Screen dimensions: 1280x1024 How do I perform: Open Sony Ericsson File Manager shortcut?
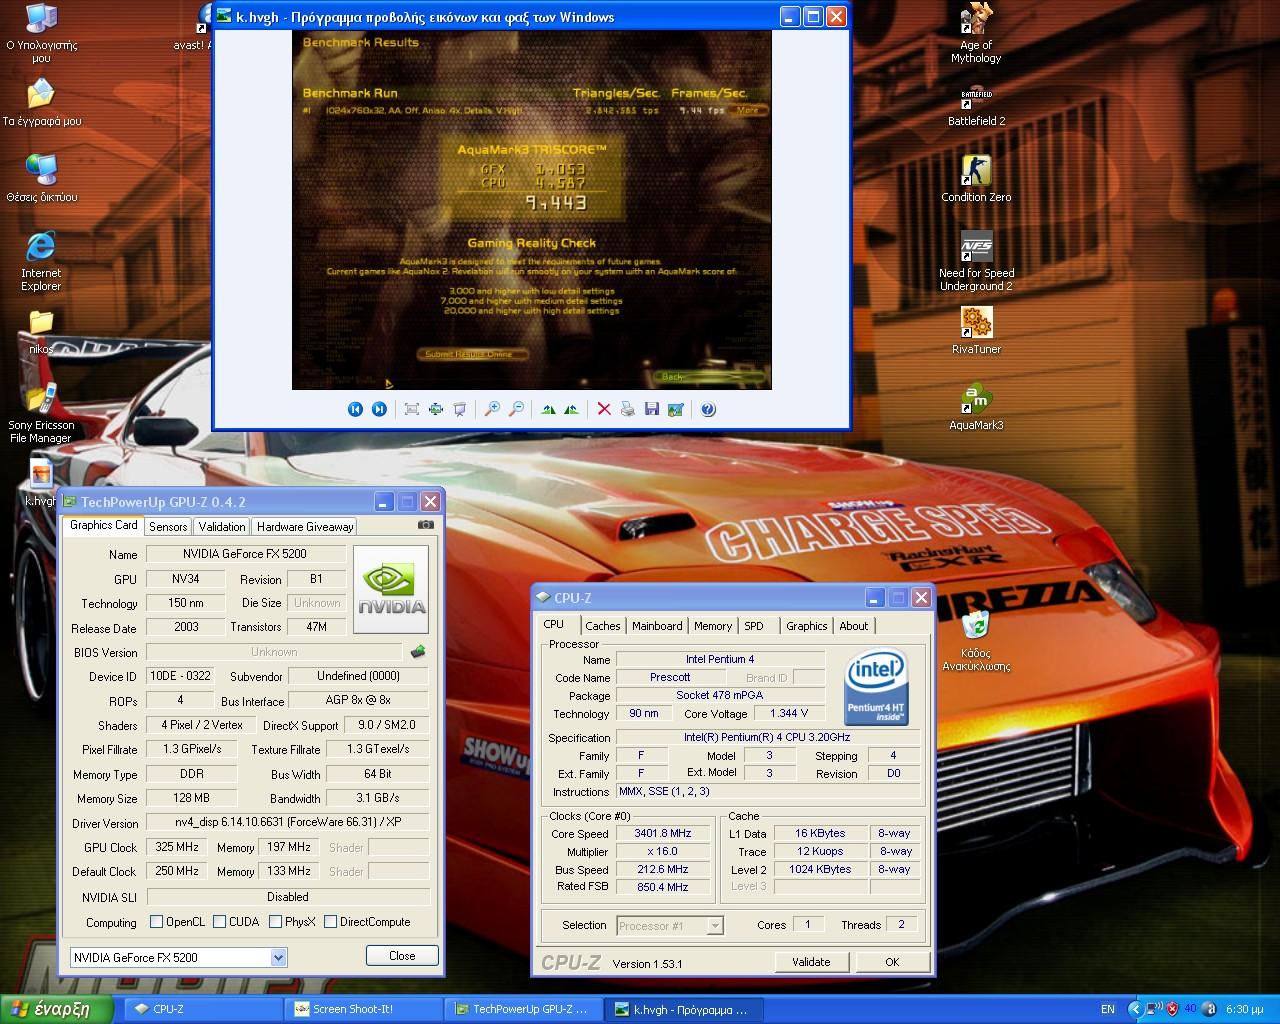(41, 413)
